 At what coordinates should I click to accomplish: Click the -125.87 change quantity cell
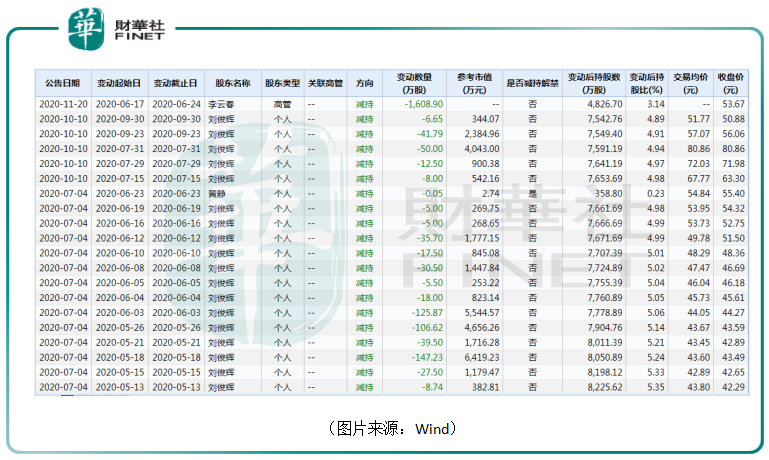[x=428, y=312]
